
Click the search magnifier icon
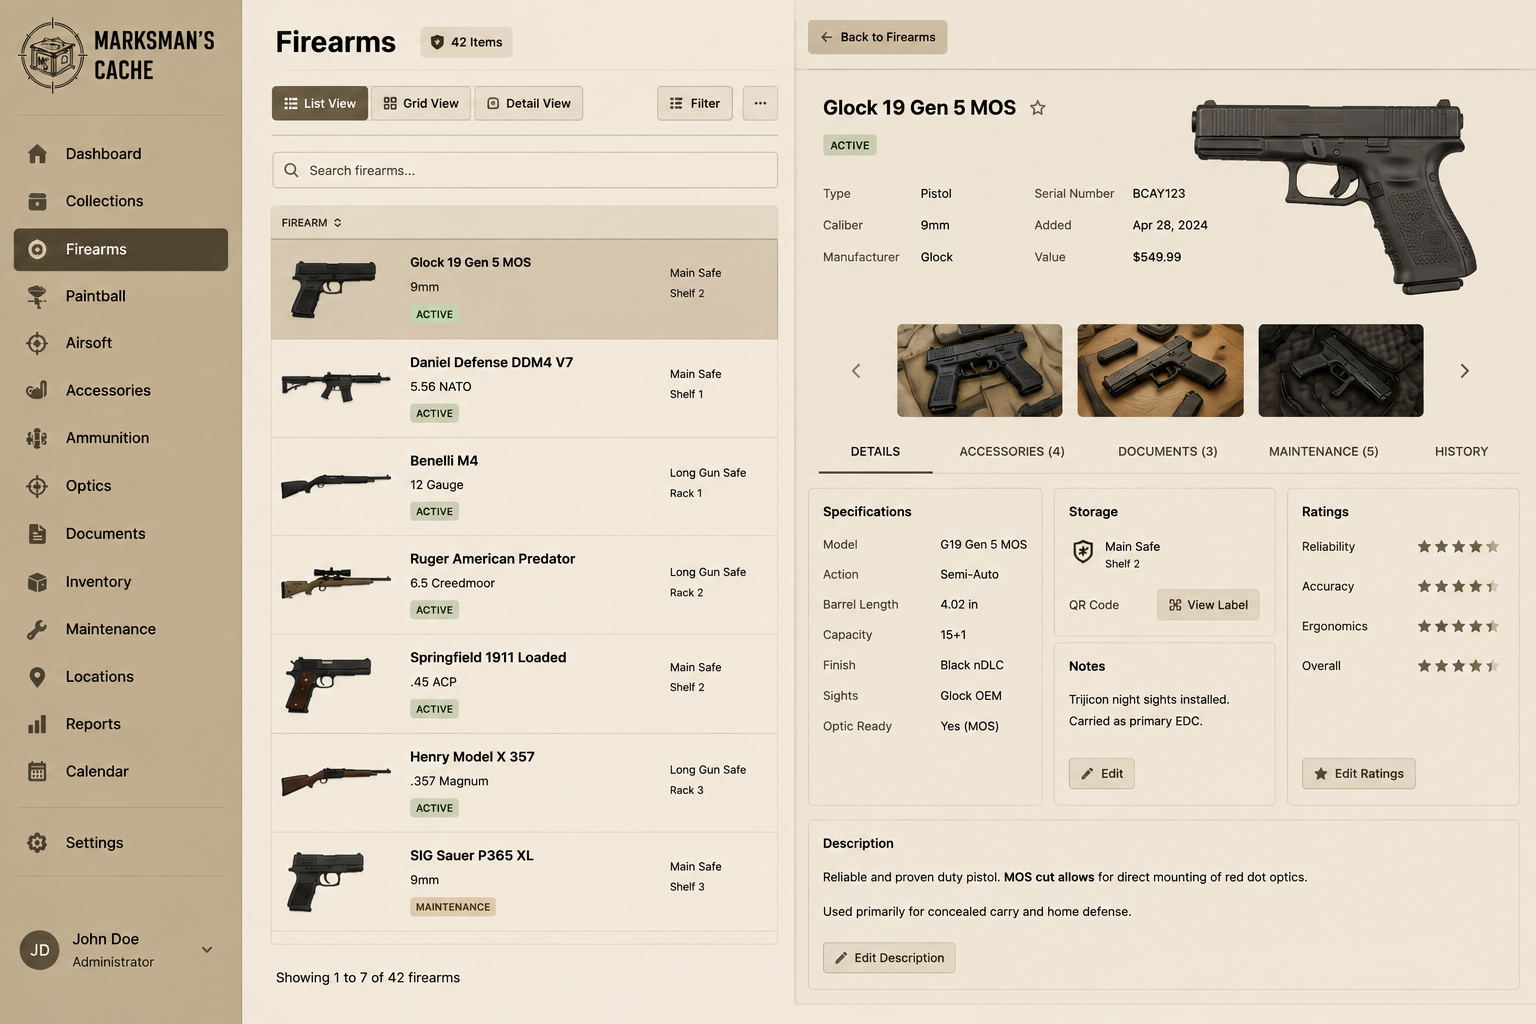291,170
